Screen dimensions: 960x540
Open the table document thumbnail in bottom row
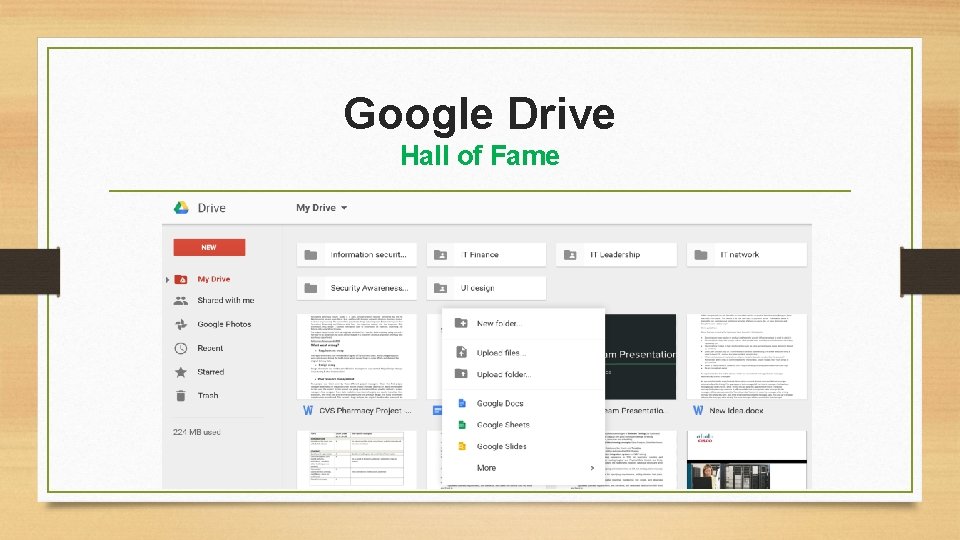pos(357,459)
